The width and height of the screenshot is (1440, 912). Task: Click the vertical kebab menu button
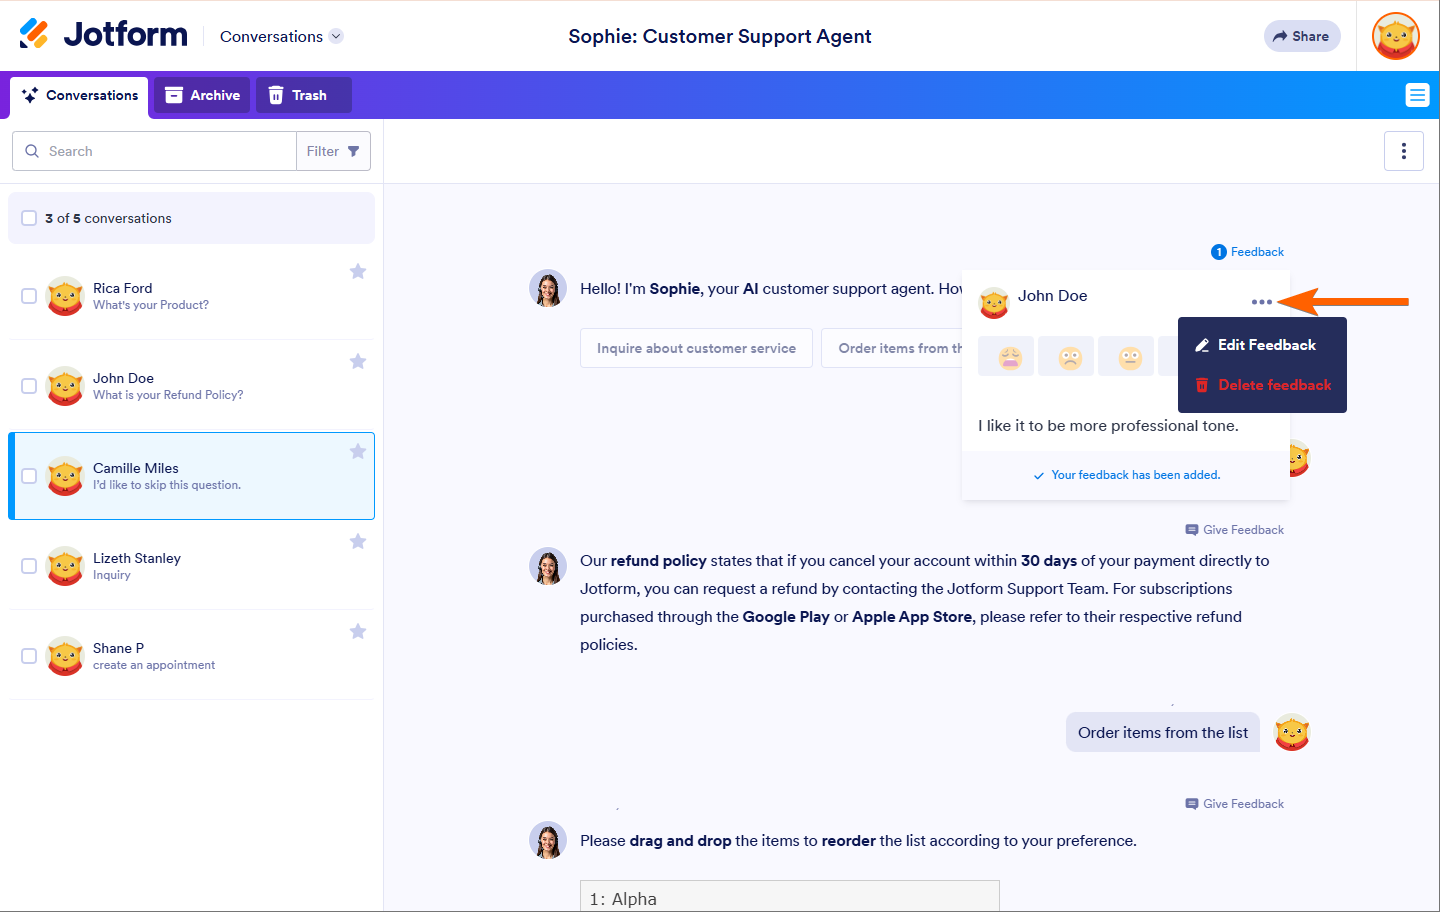click(1403, 151)
